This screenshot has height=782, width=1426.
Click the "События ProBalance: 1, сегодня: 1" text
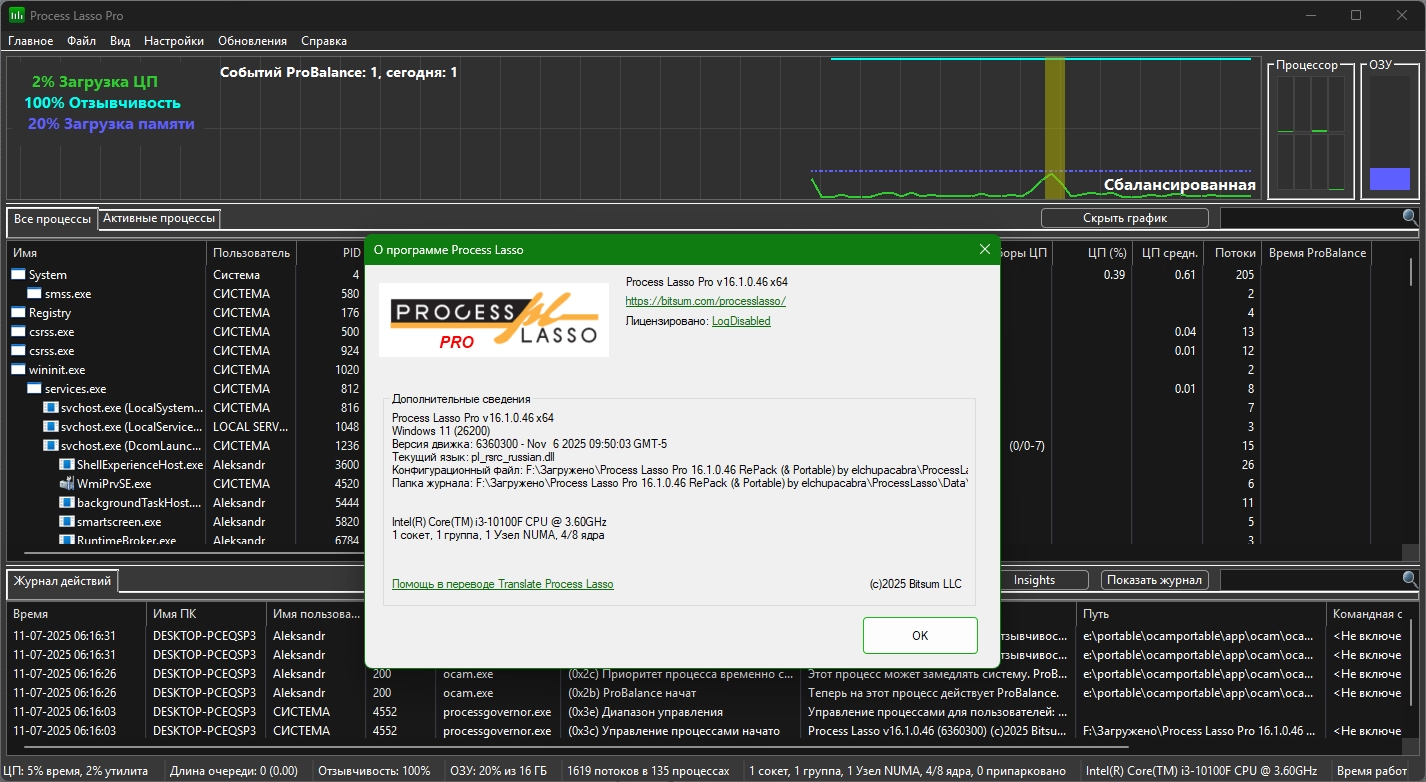(339, 72)
